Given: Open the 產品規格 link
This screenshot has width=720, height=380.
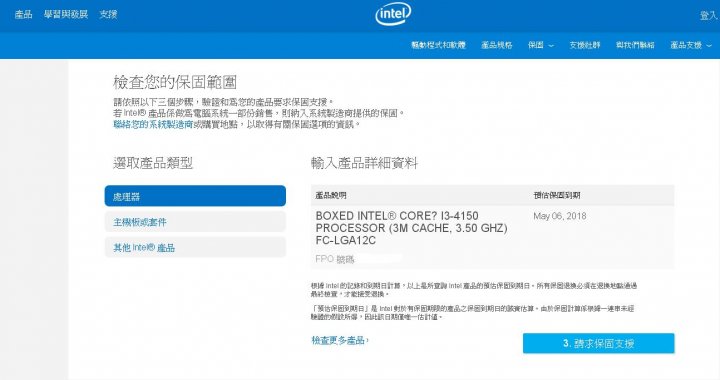Looking at the screenshot, I should [x=496, y=45].
